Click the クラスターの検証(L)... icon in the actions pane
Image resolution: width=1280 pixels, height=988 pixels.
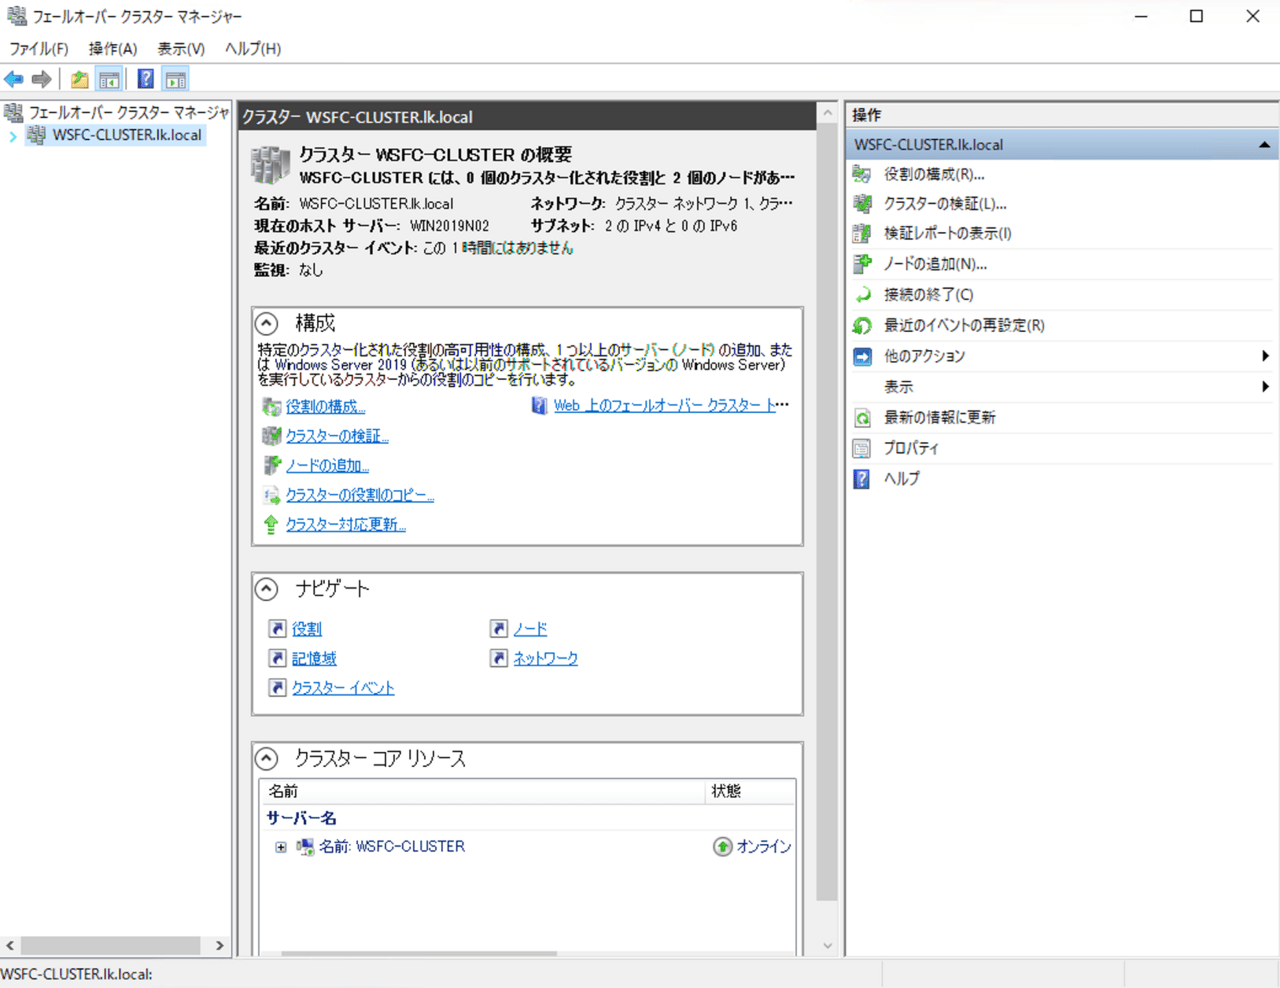click(862, 204)
